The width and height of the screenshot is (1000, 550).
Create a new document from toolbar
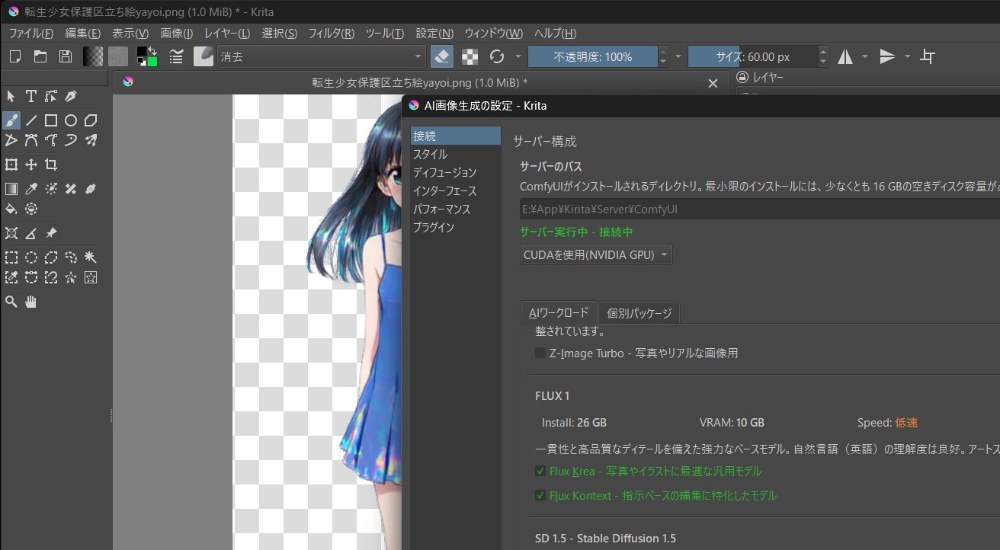point(15,57)
